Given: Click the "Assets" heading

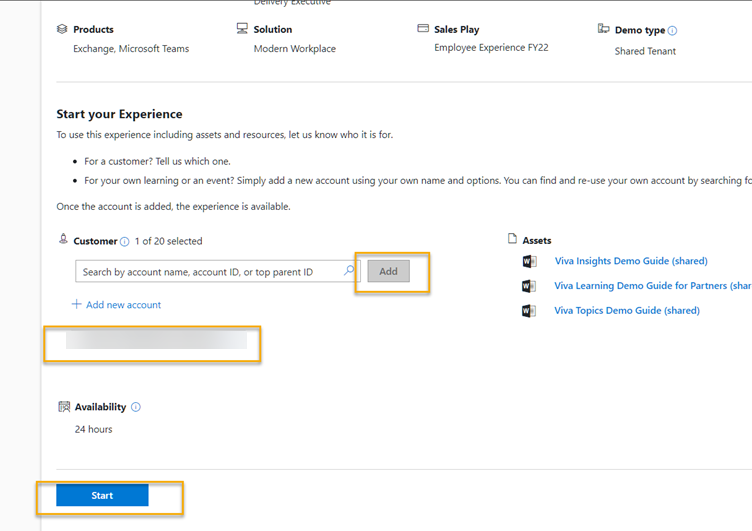Looking at the screenshot, I should click(x=537, y=241).
